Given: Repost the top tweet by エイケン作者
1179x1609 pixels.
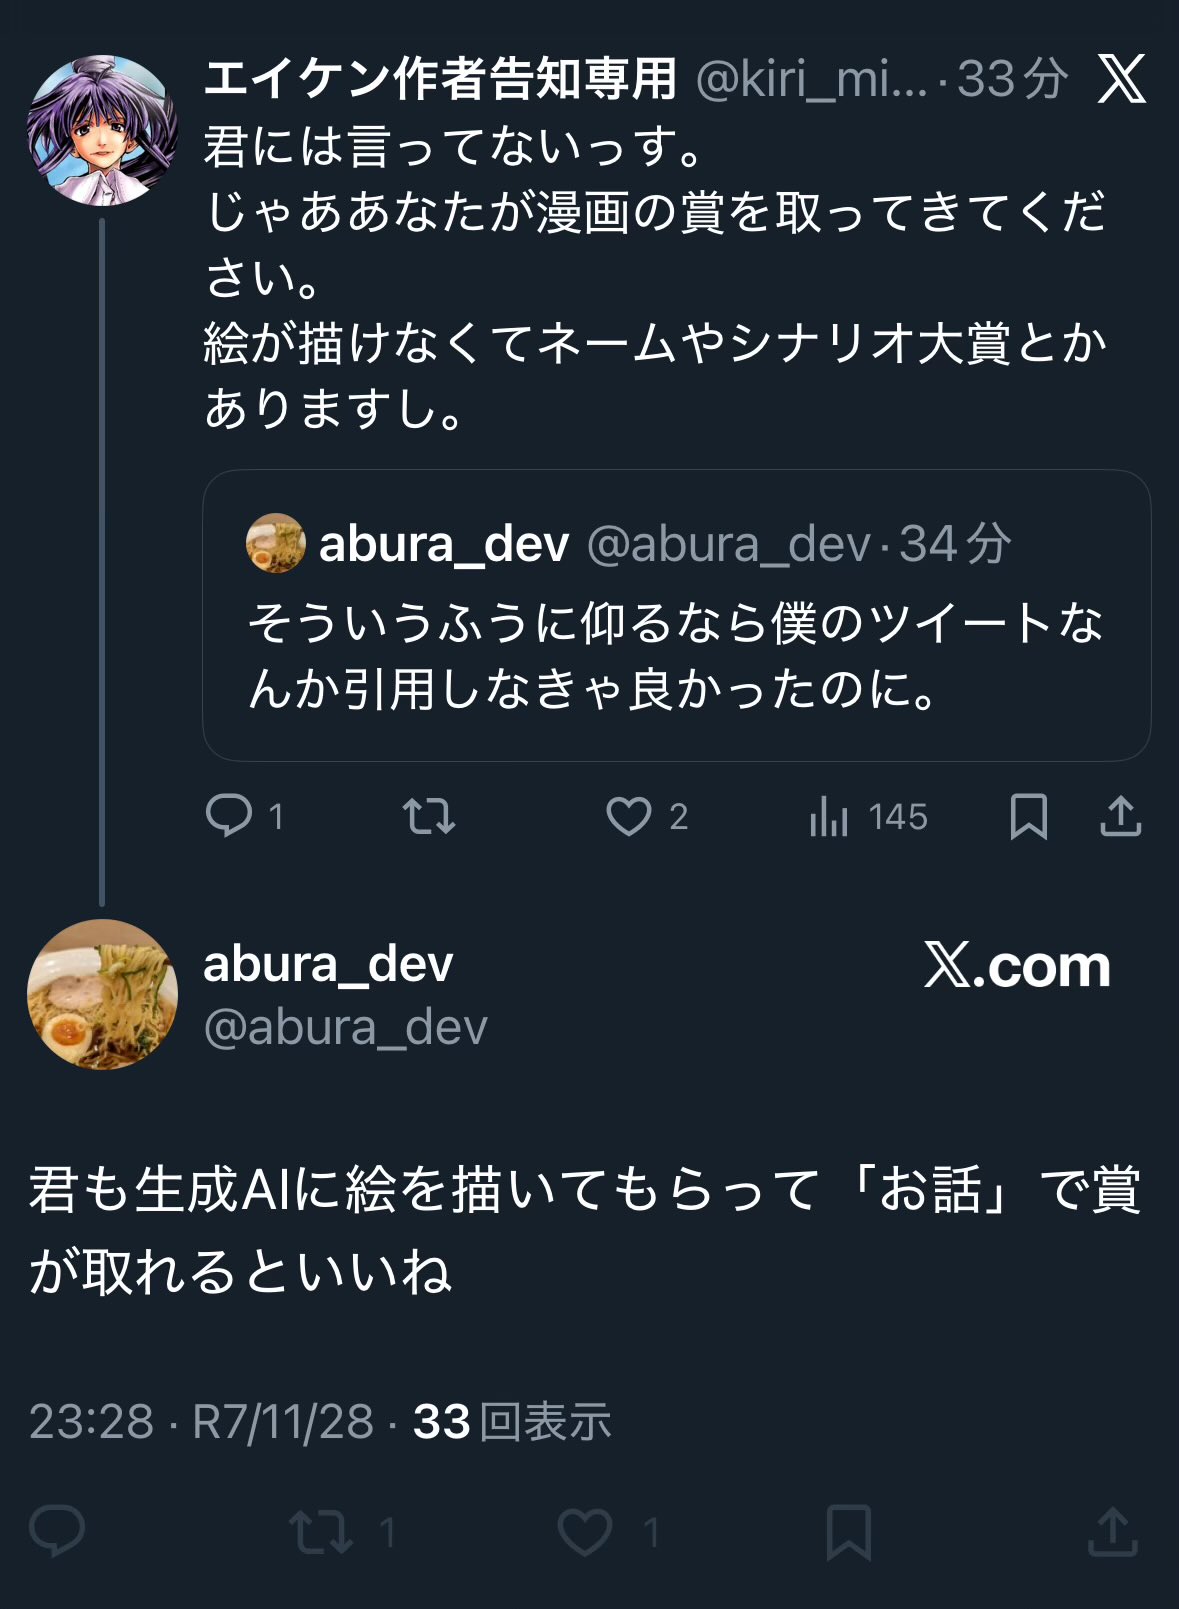Looking at the screenshot, I should pyautogui.click(x=429, y=816).
